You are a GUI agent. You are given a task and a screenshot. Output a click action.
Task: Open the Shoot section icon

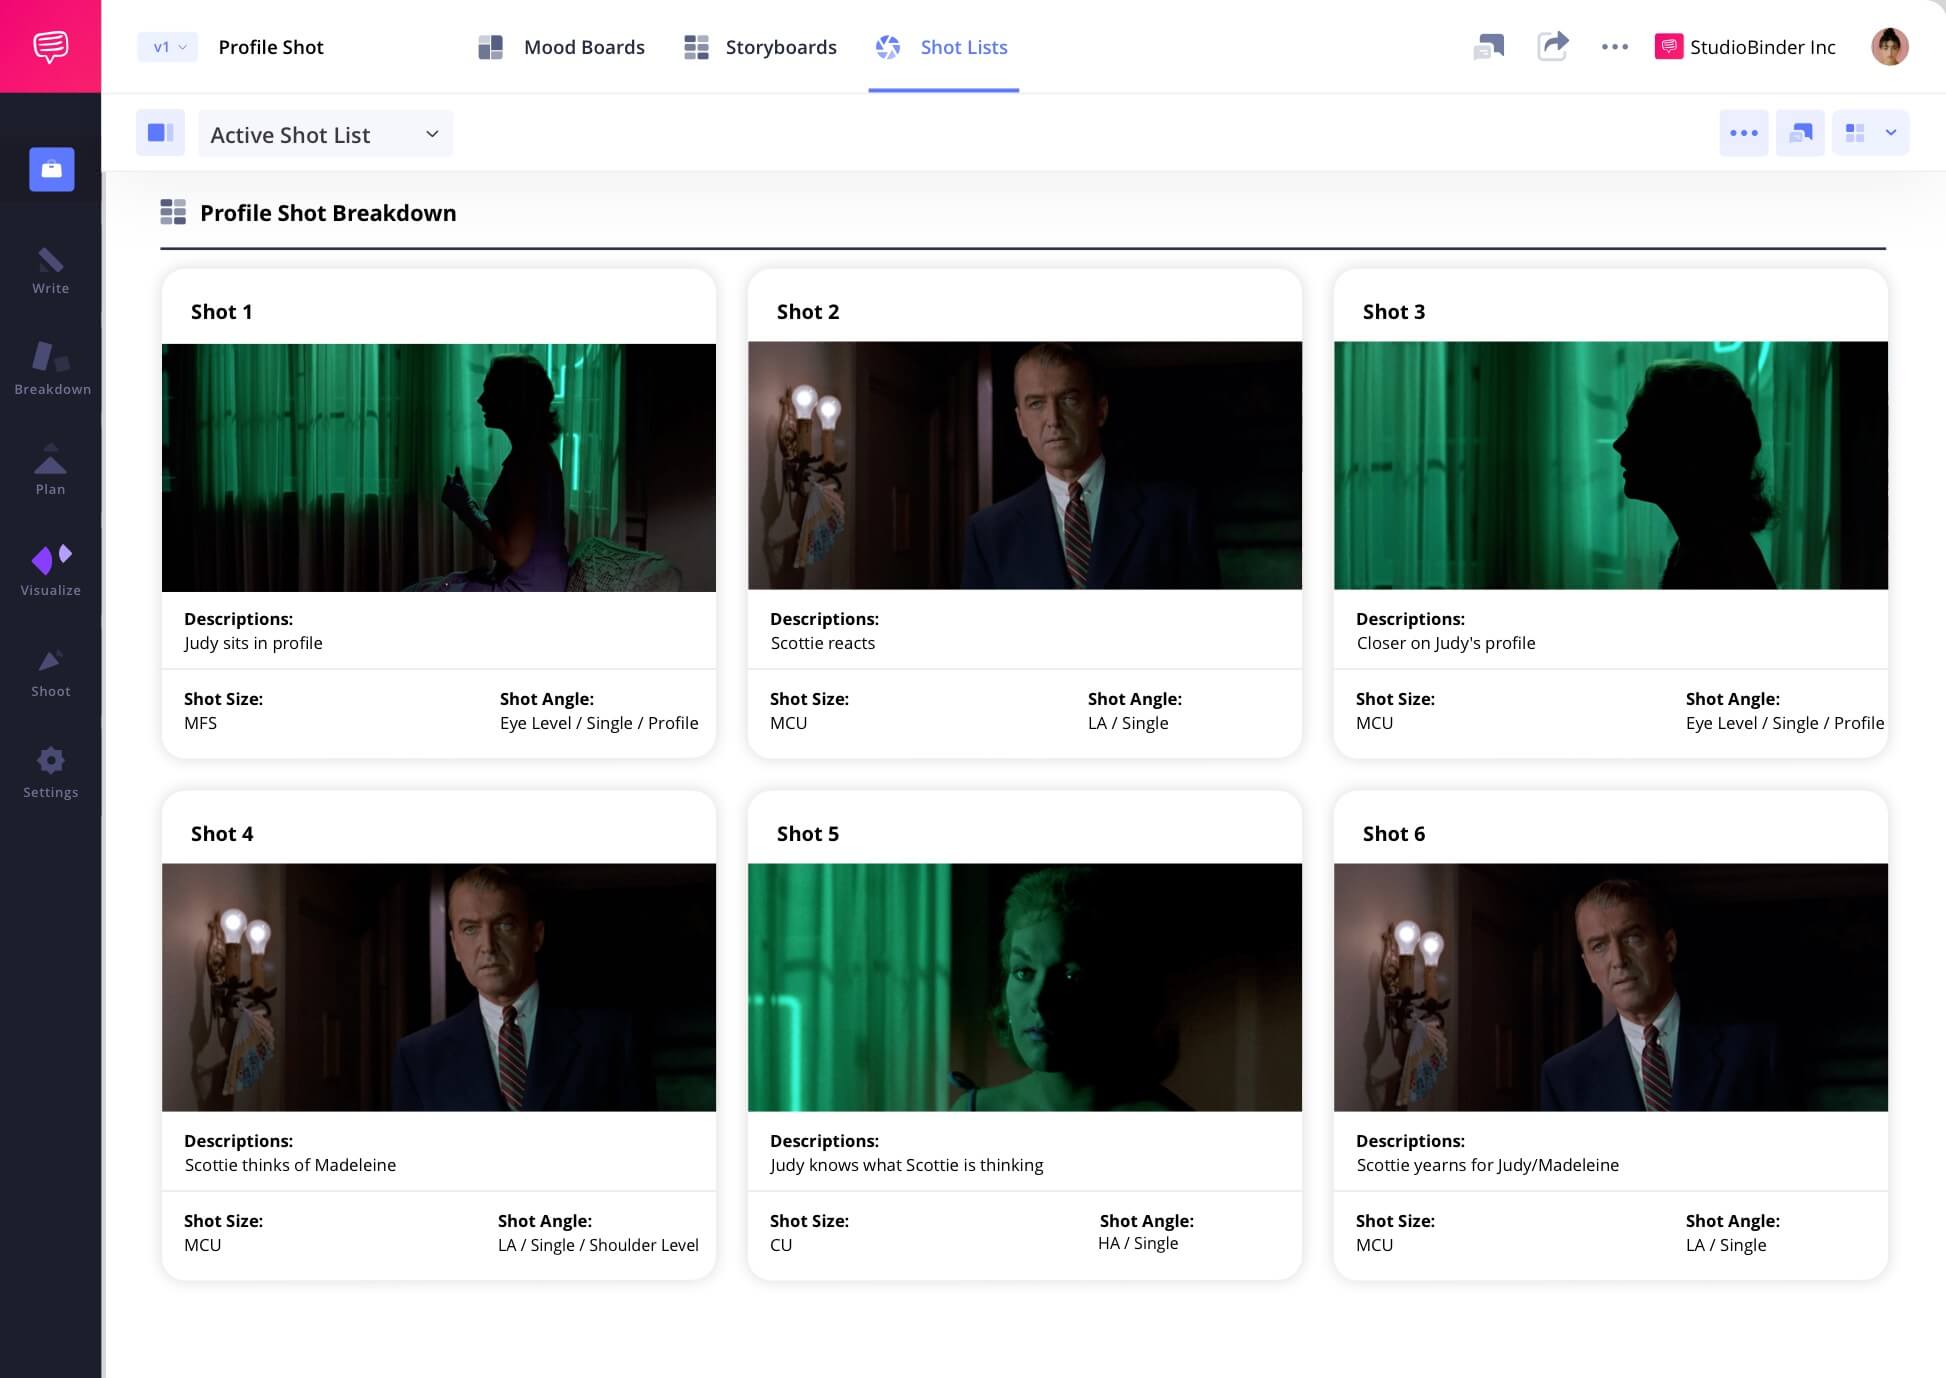click(50, 672)
